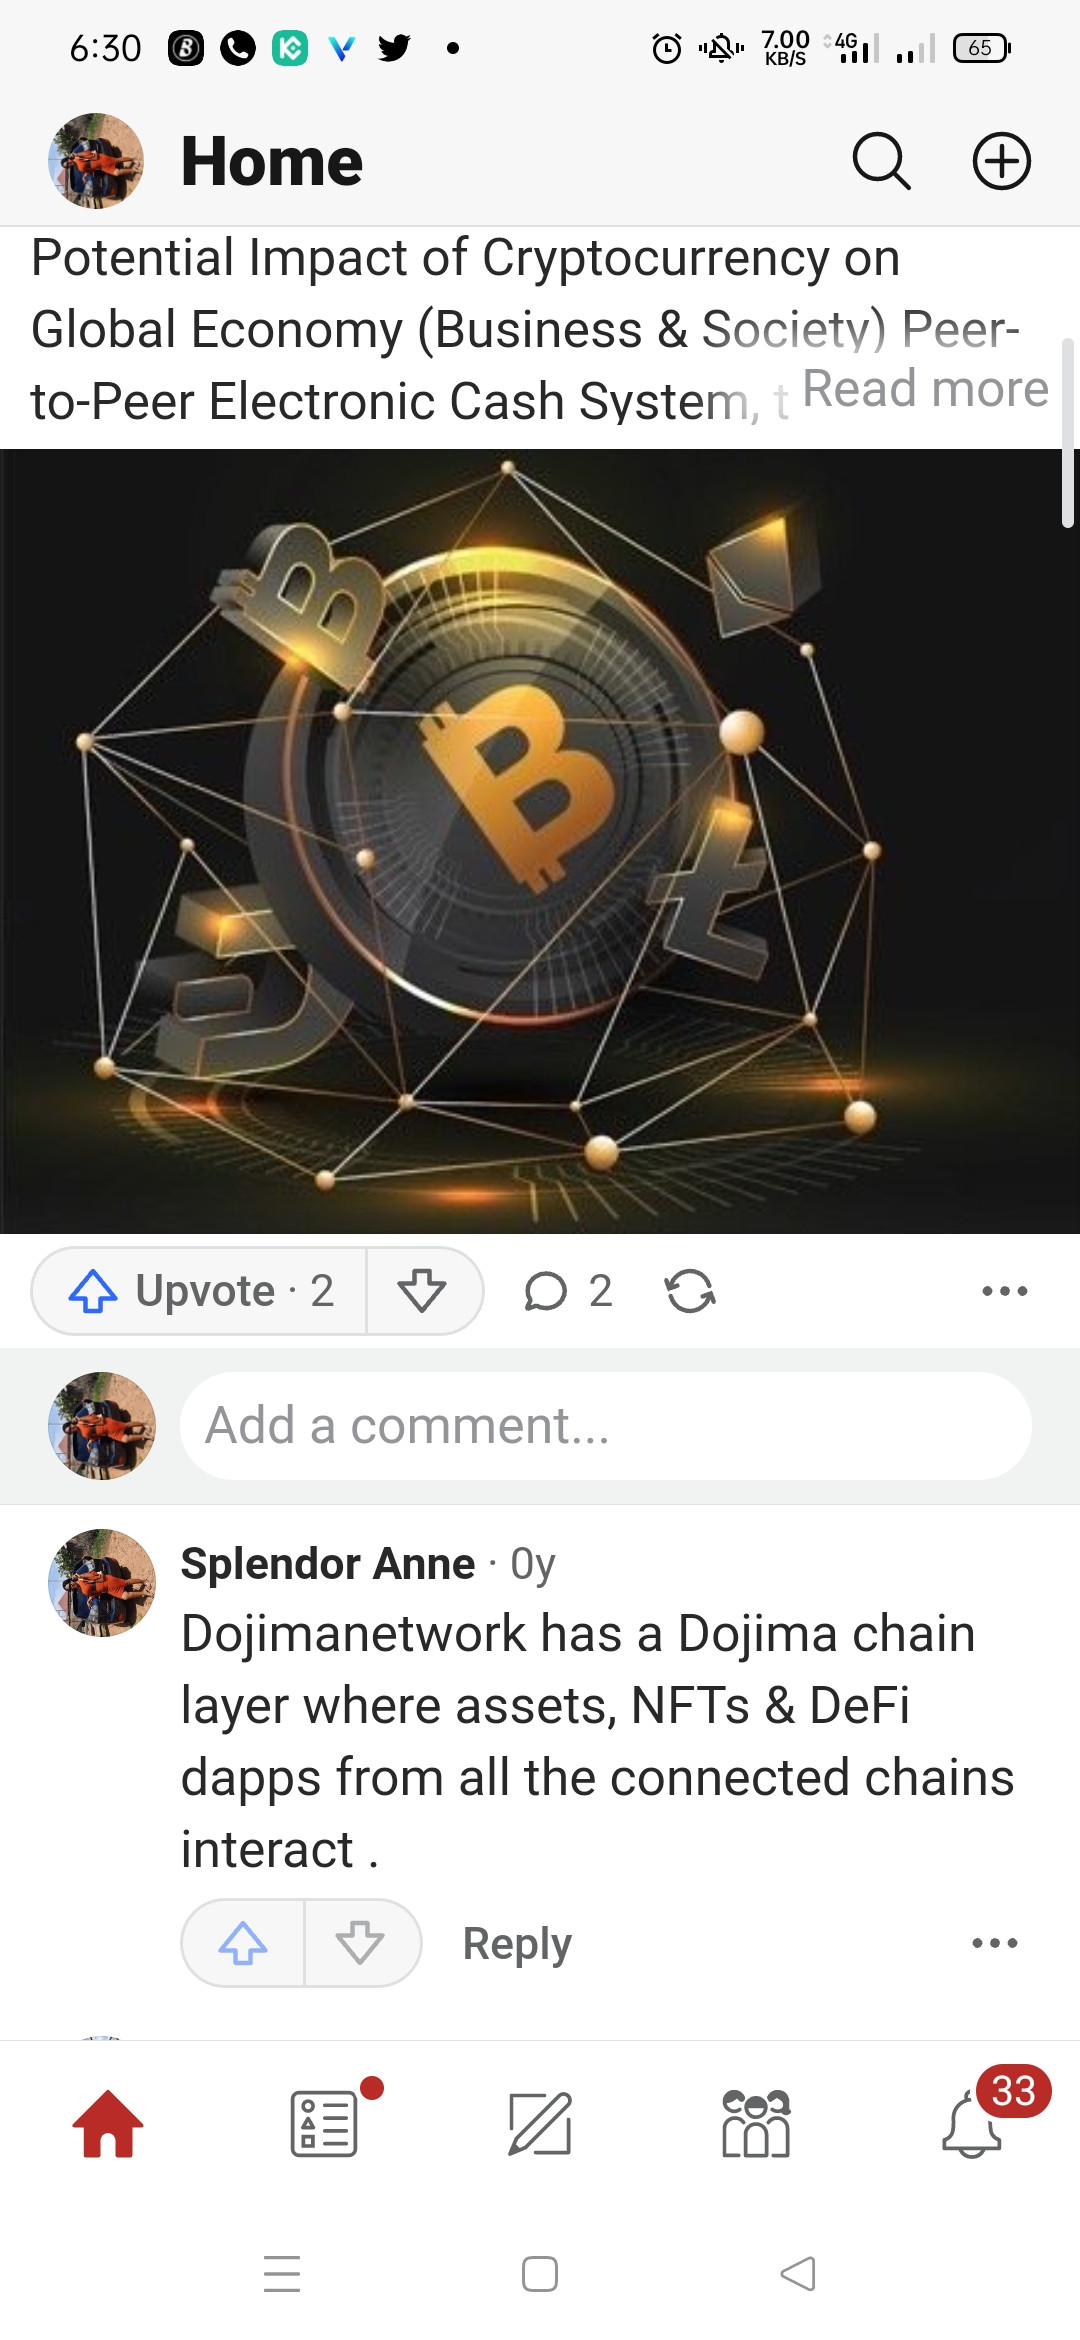The image size is (1080, 2340).
Task: Open notifications bell with 33 badge
Action: pos(973,2122)
